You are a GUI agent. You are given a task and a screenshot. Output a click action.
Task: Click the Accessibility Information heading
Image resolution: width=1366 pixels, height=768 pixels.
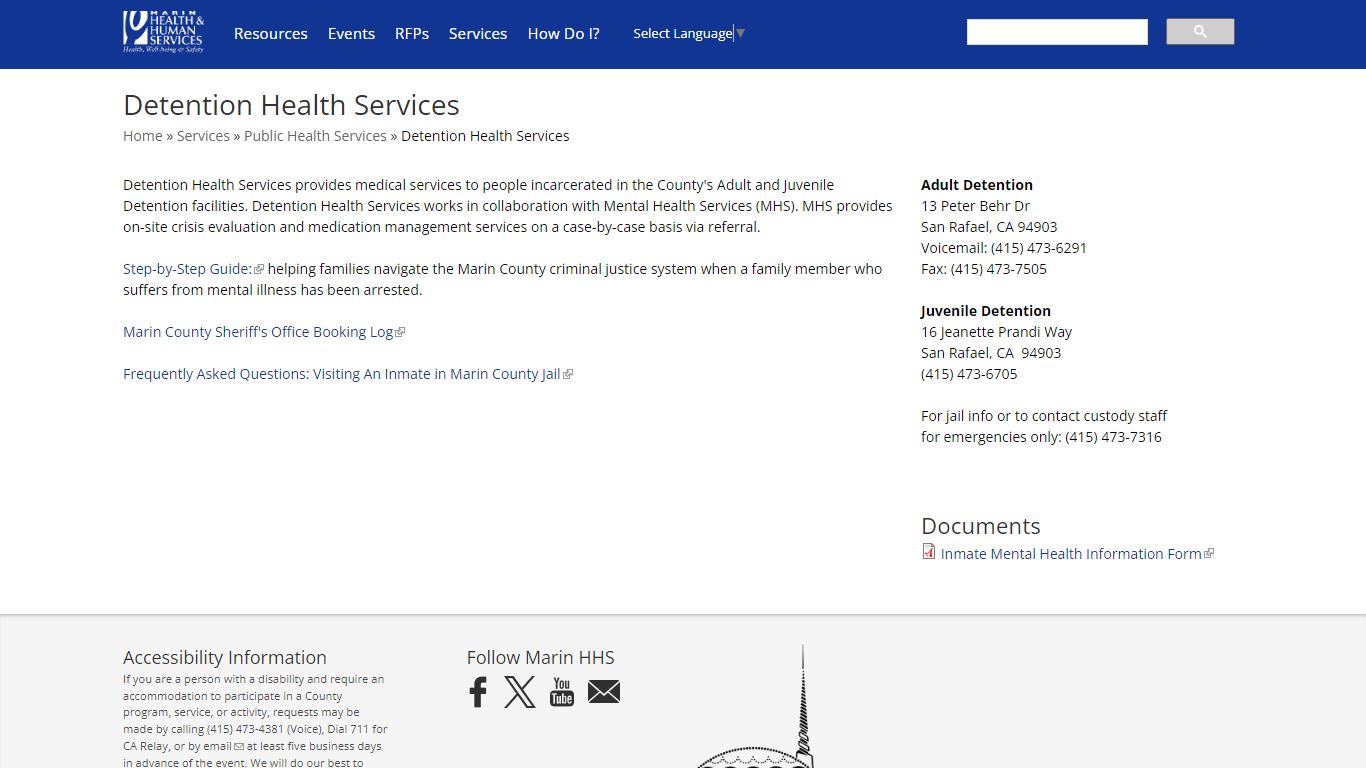225,657
